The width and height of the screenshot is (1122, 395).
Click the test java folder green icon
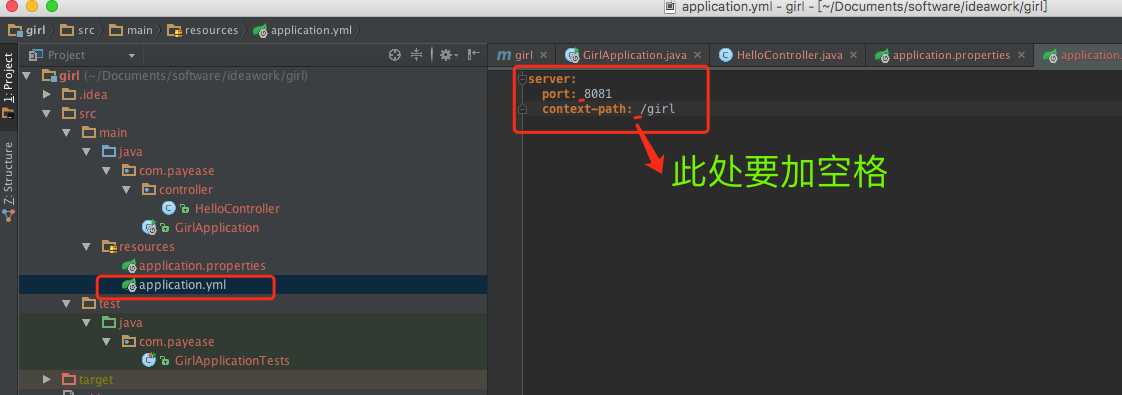tap(109, 323)
